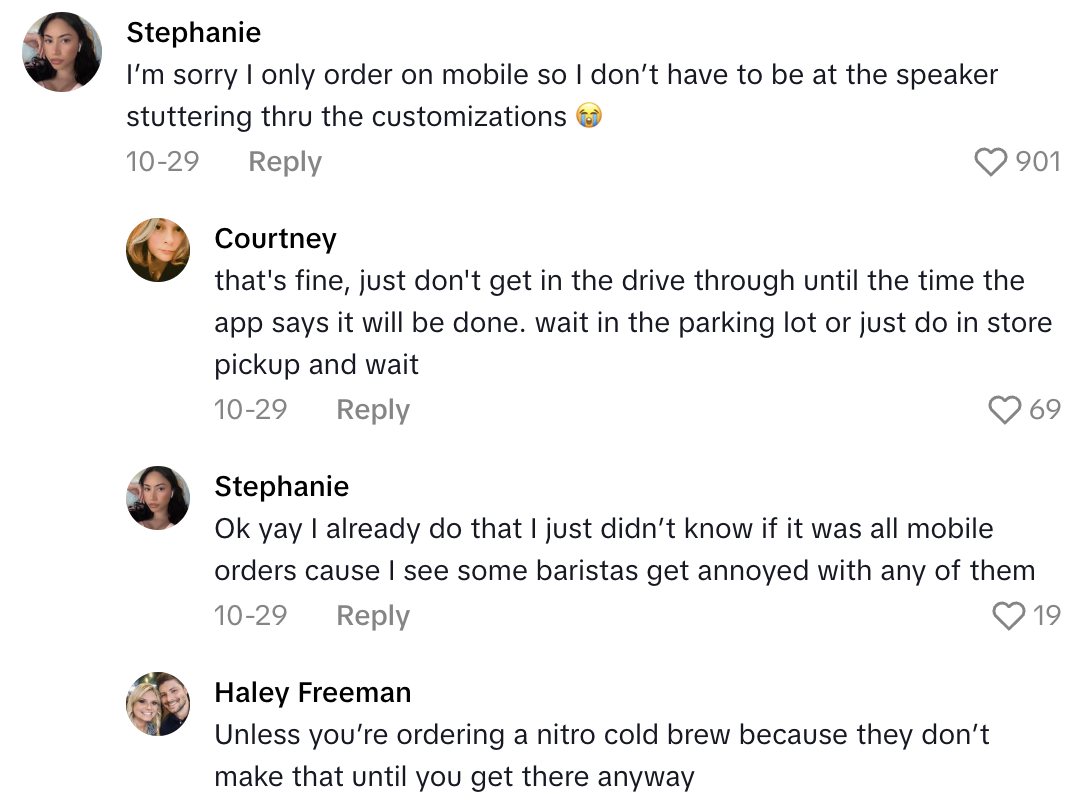Select Haley Freeman's nitro cold brew comment text
Viewport: 1084px width, 800px height.
click(600, 755)
